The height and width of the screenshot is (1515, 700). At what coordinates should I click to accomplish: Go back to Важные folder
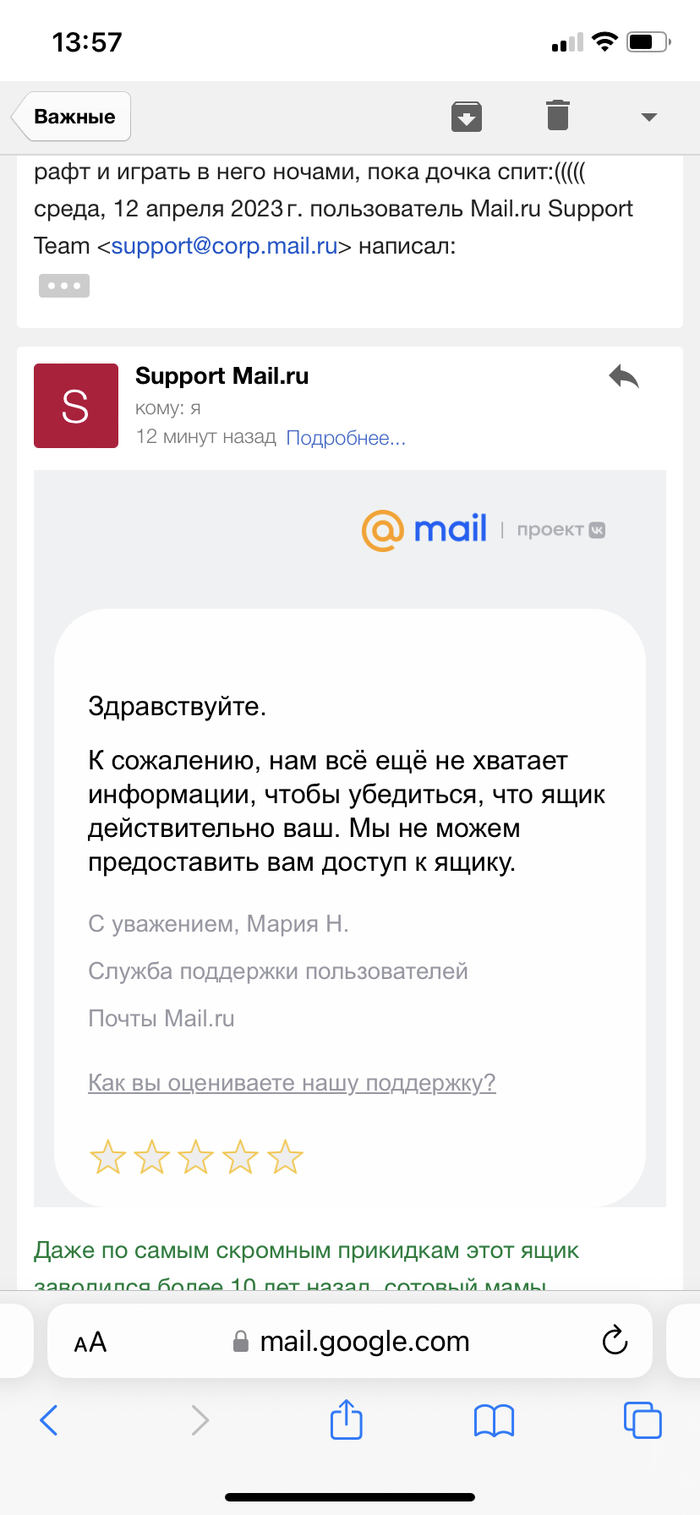pyautogui.click(x=73, y=117)
